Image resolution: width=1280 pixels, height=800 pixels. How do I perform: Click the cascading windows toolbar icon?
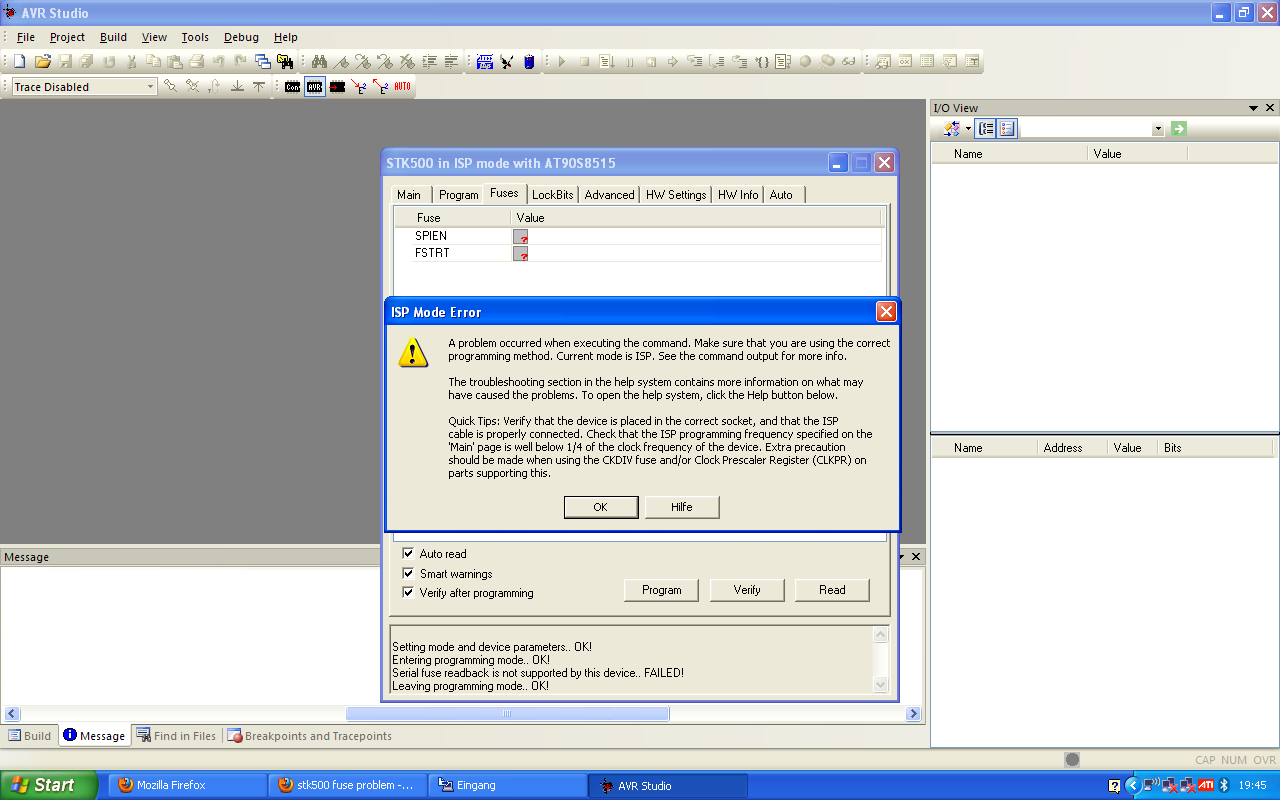(262, 62)
